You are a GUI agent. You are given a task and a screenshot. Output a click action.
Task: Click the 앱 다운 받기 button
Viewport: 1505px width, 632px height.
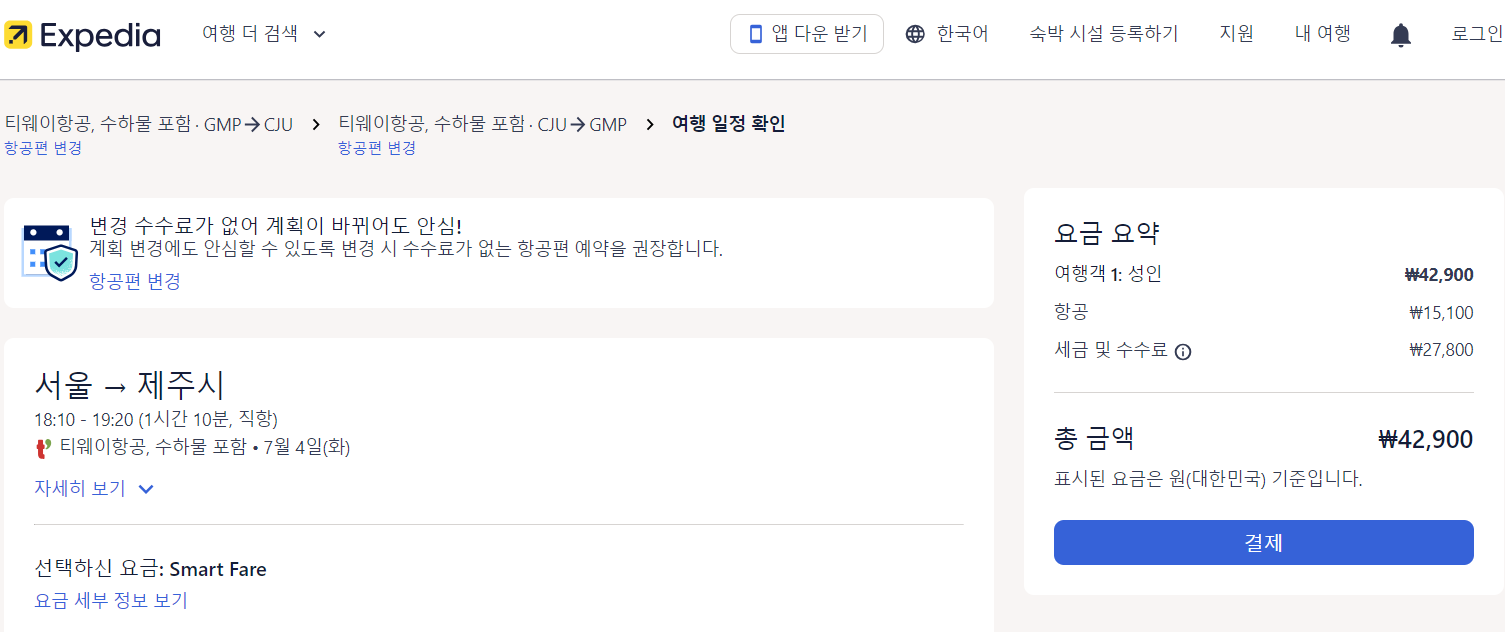pyautogui.click(x=806, y=33)
